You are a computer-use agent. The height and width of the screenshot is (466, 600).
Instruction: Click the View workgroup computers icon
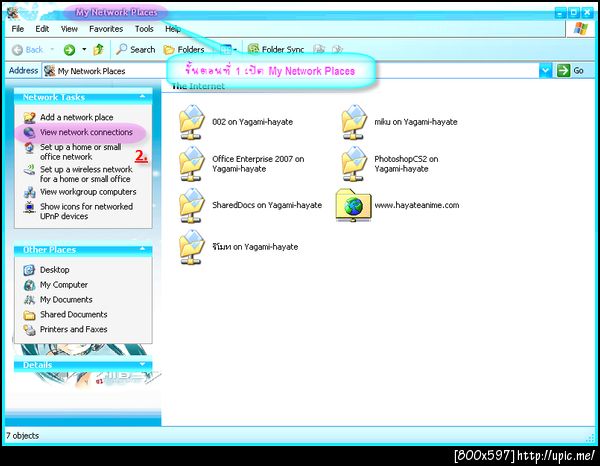[29, 192]
